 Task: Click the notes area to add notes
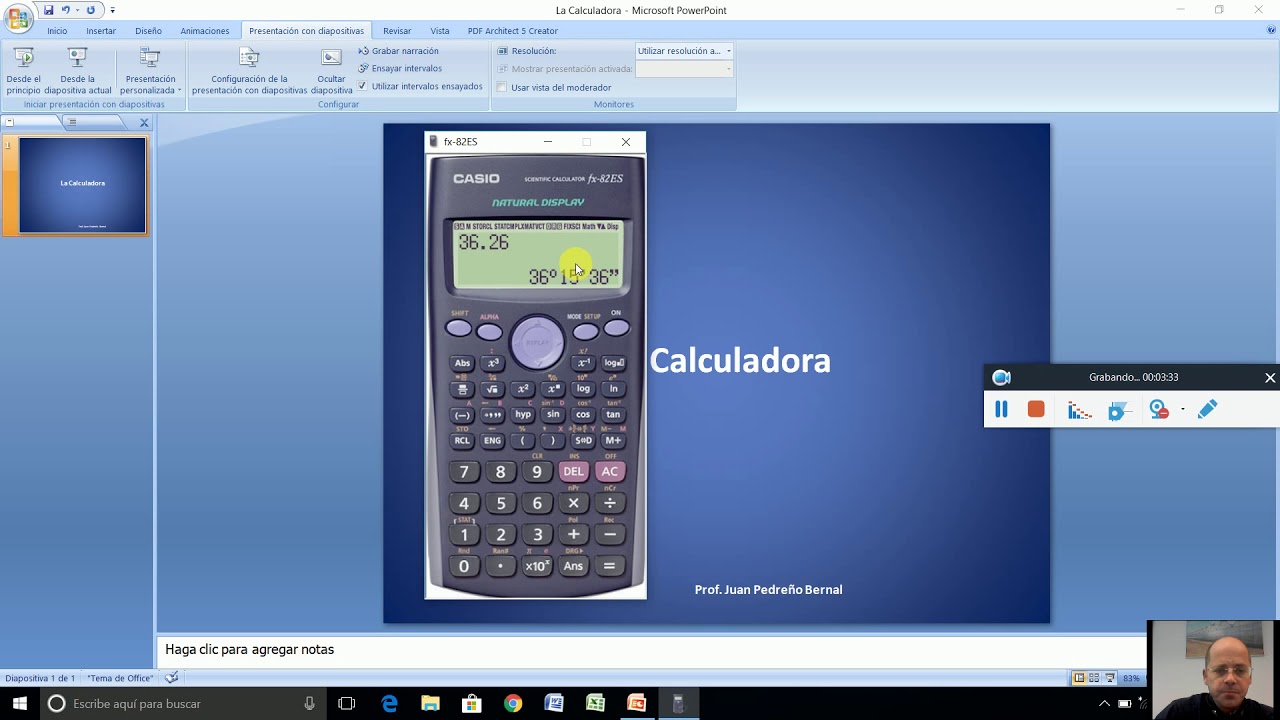click(x=650, y=650)
